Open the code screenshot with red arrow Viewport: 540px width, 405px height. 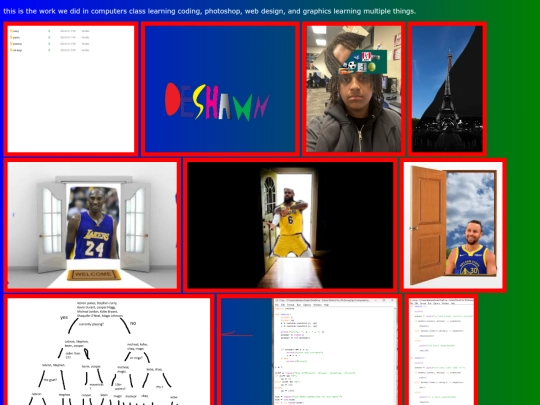(x=309, y=350)
